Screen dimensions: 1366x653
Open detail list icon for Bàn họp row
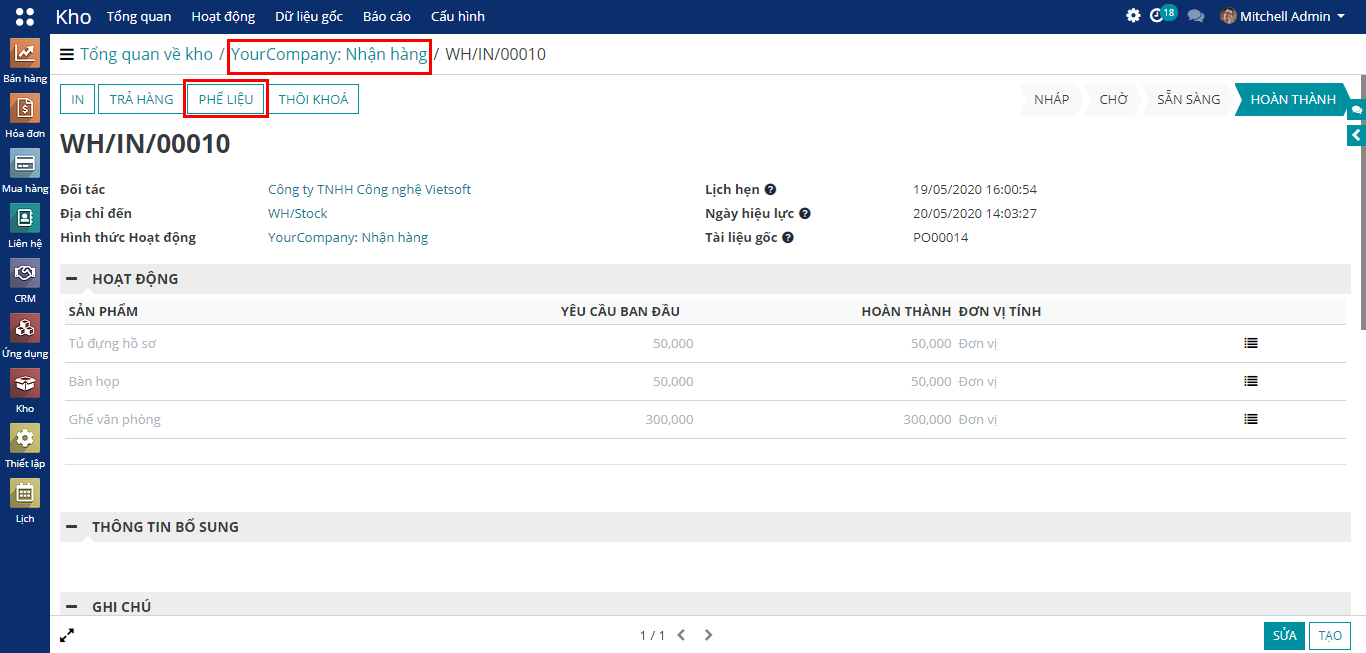coord(1251,381)
